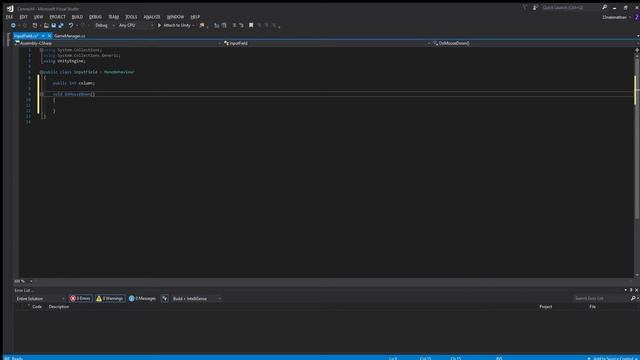Click the collapsed Toolbox side tab

pyautogui.click(x=8, y=39)
